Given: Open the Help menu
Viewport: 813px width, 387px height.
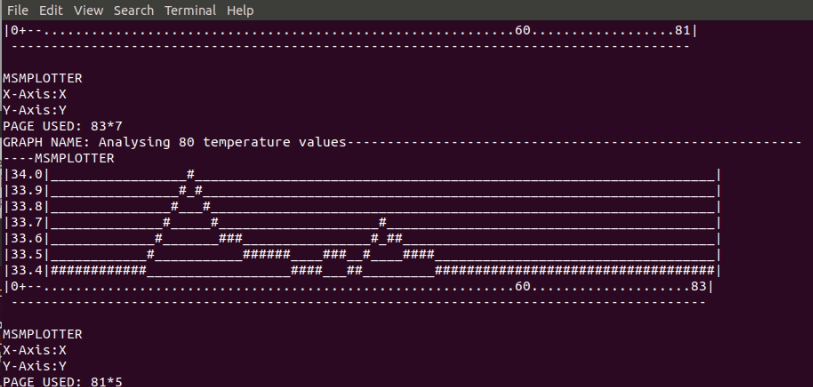Looking at the screenshot, I should click(240, 10).
